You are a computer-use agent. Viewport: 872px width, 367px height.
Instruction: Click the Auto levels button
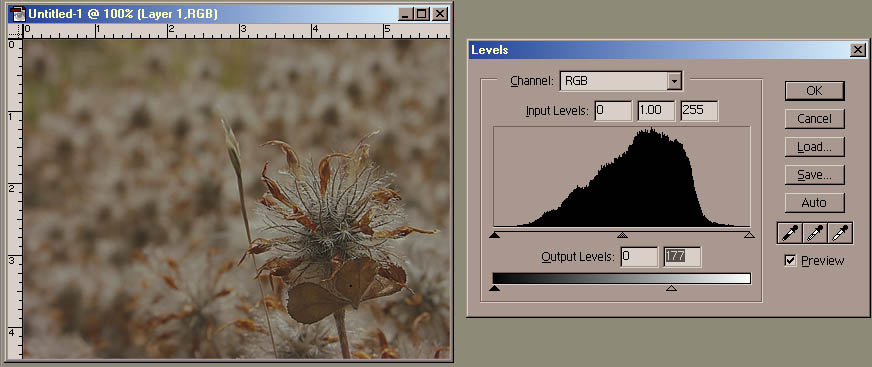pyautogui.click(x=814, y=202)
